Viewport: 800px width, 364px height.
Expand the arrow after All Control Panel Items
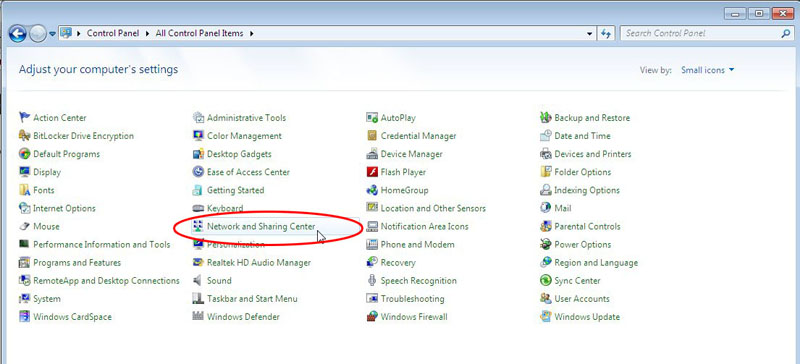pos(252,34)
